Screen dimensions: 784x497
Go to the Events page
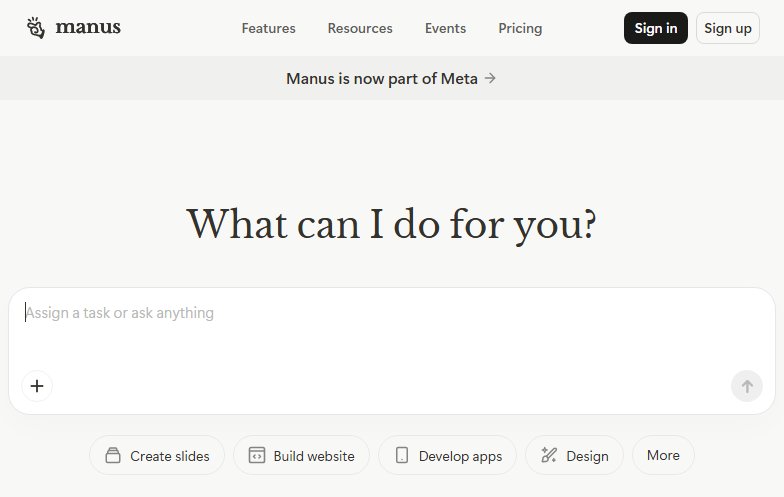pyautogui.click(x=445, y=28)
